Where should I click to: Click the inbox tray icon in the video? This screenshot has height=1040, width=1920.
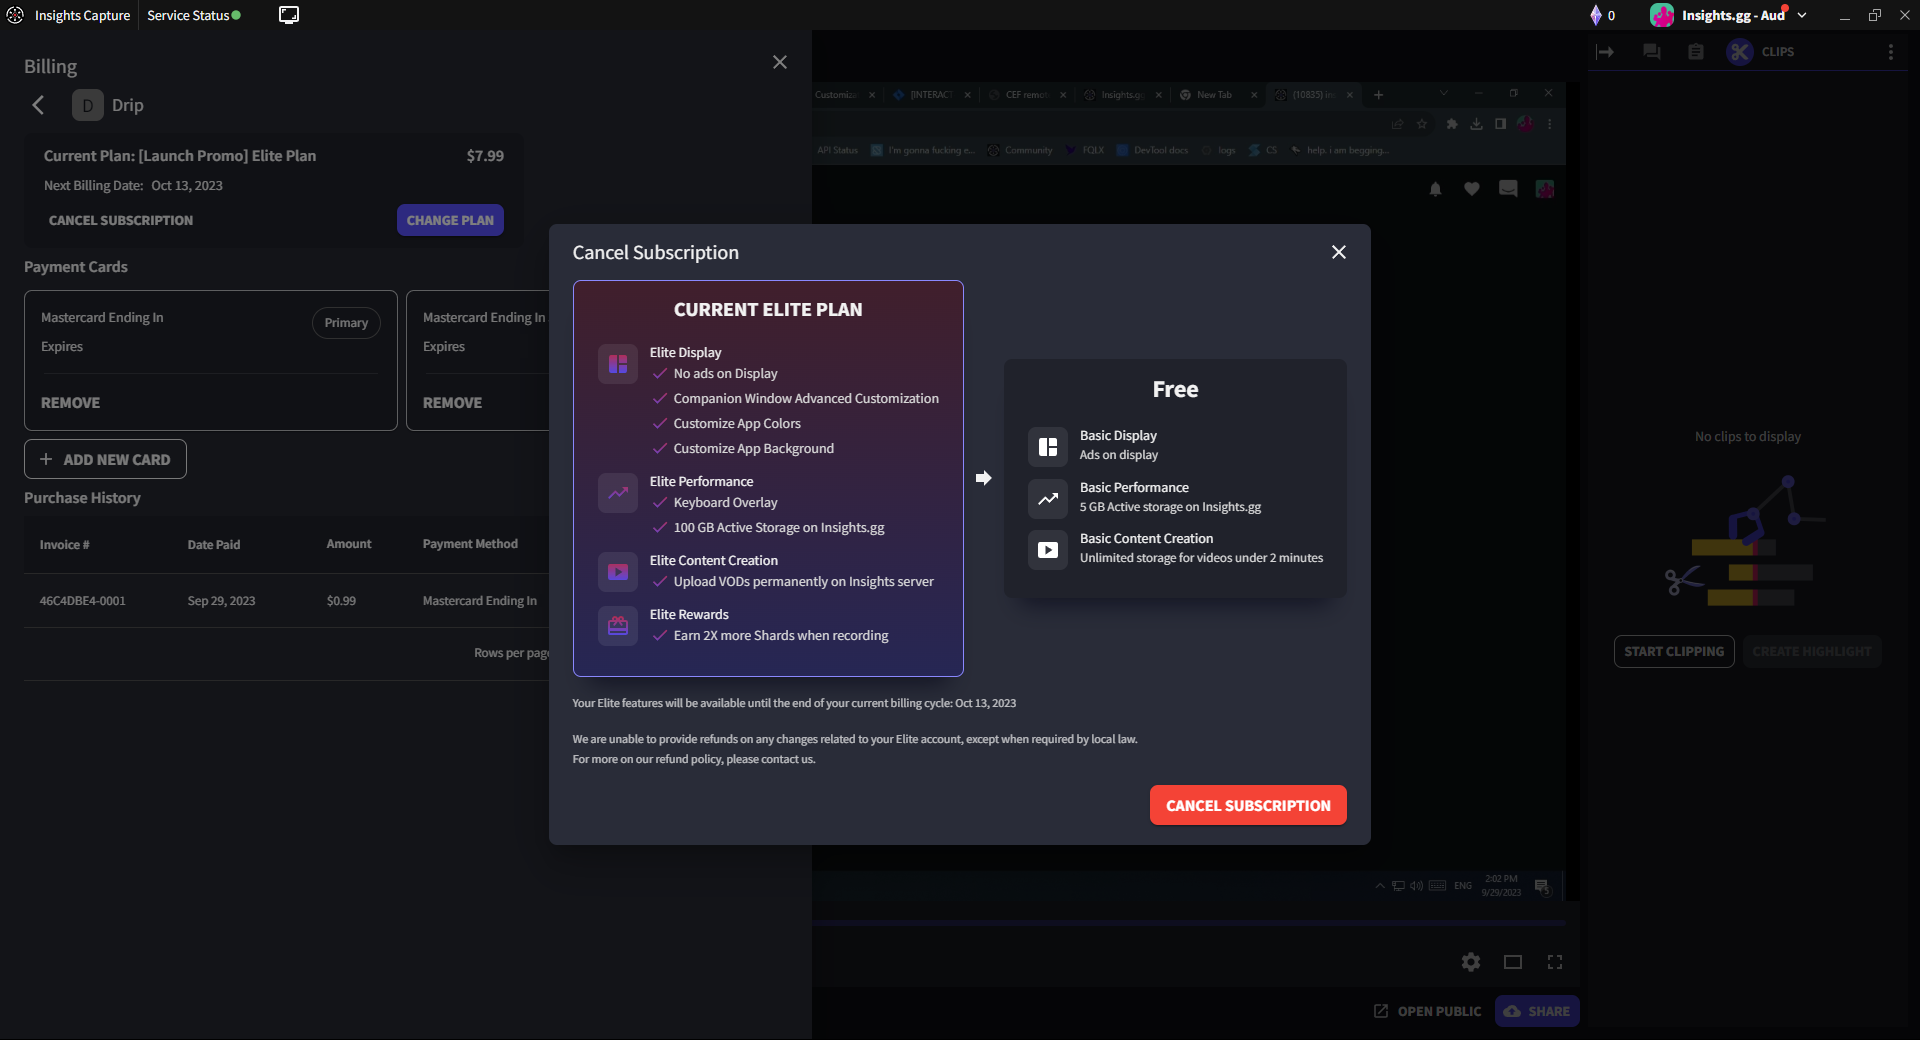pyautogui.click(x=1508, y=188)
